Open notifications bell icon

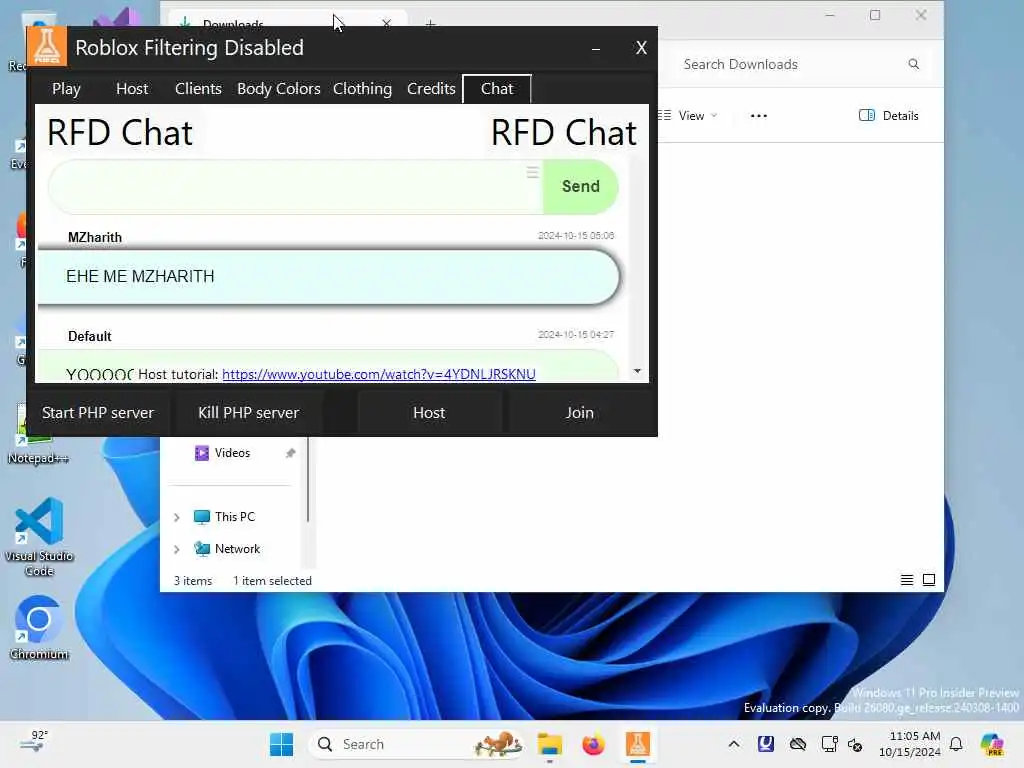(956, 744)
